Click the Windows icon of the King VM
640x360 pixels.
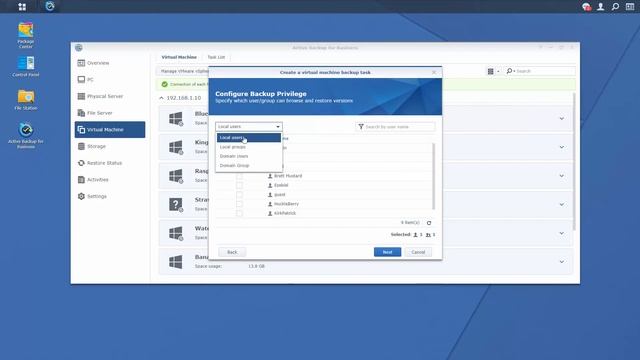click(x=176, y=147)
